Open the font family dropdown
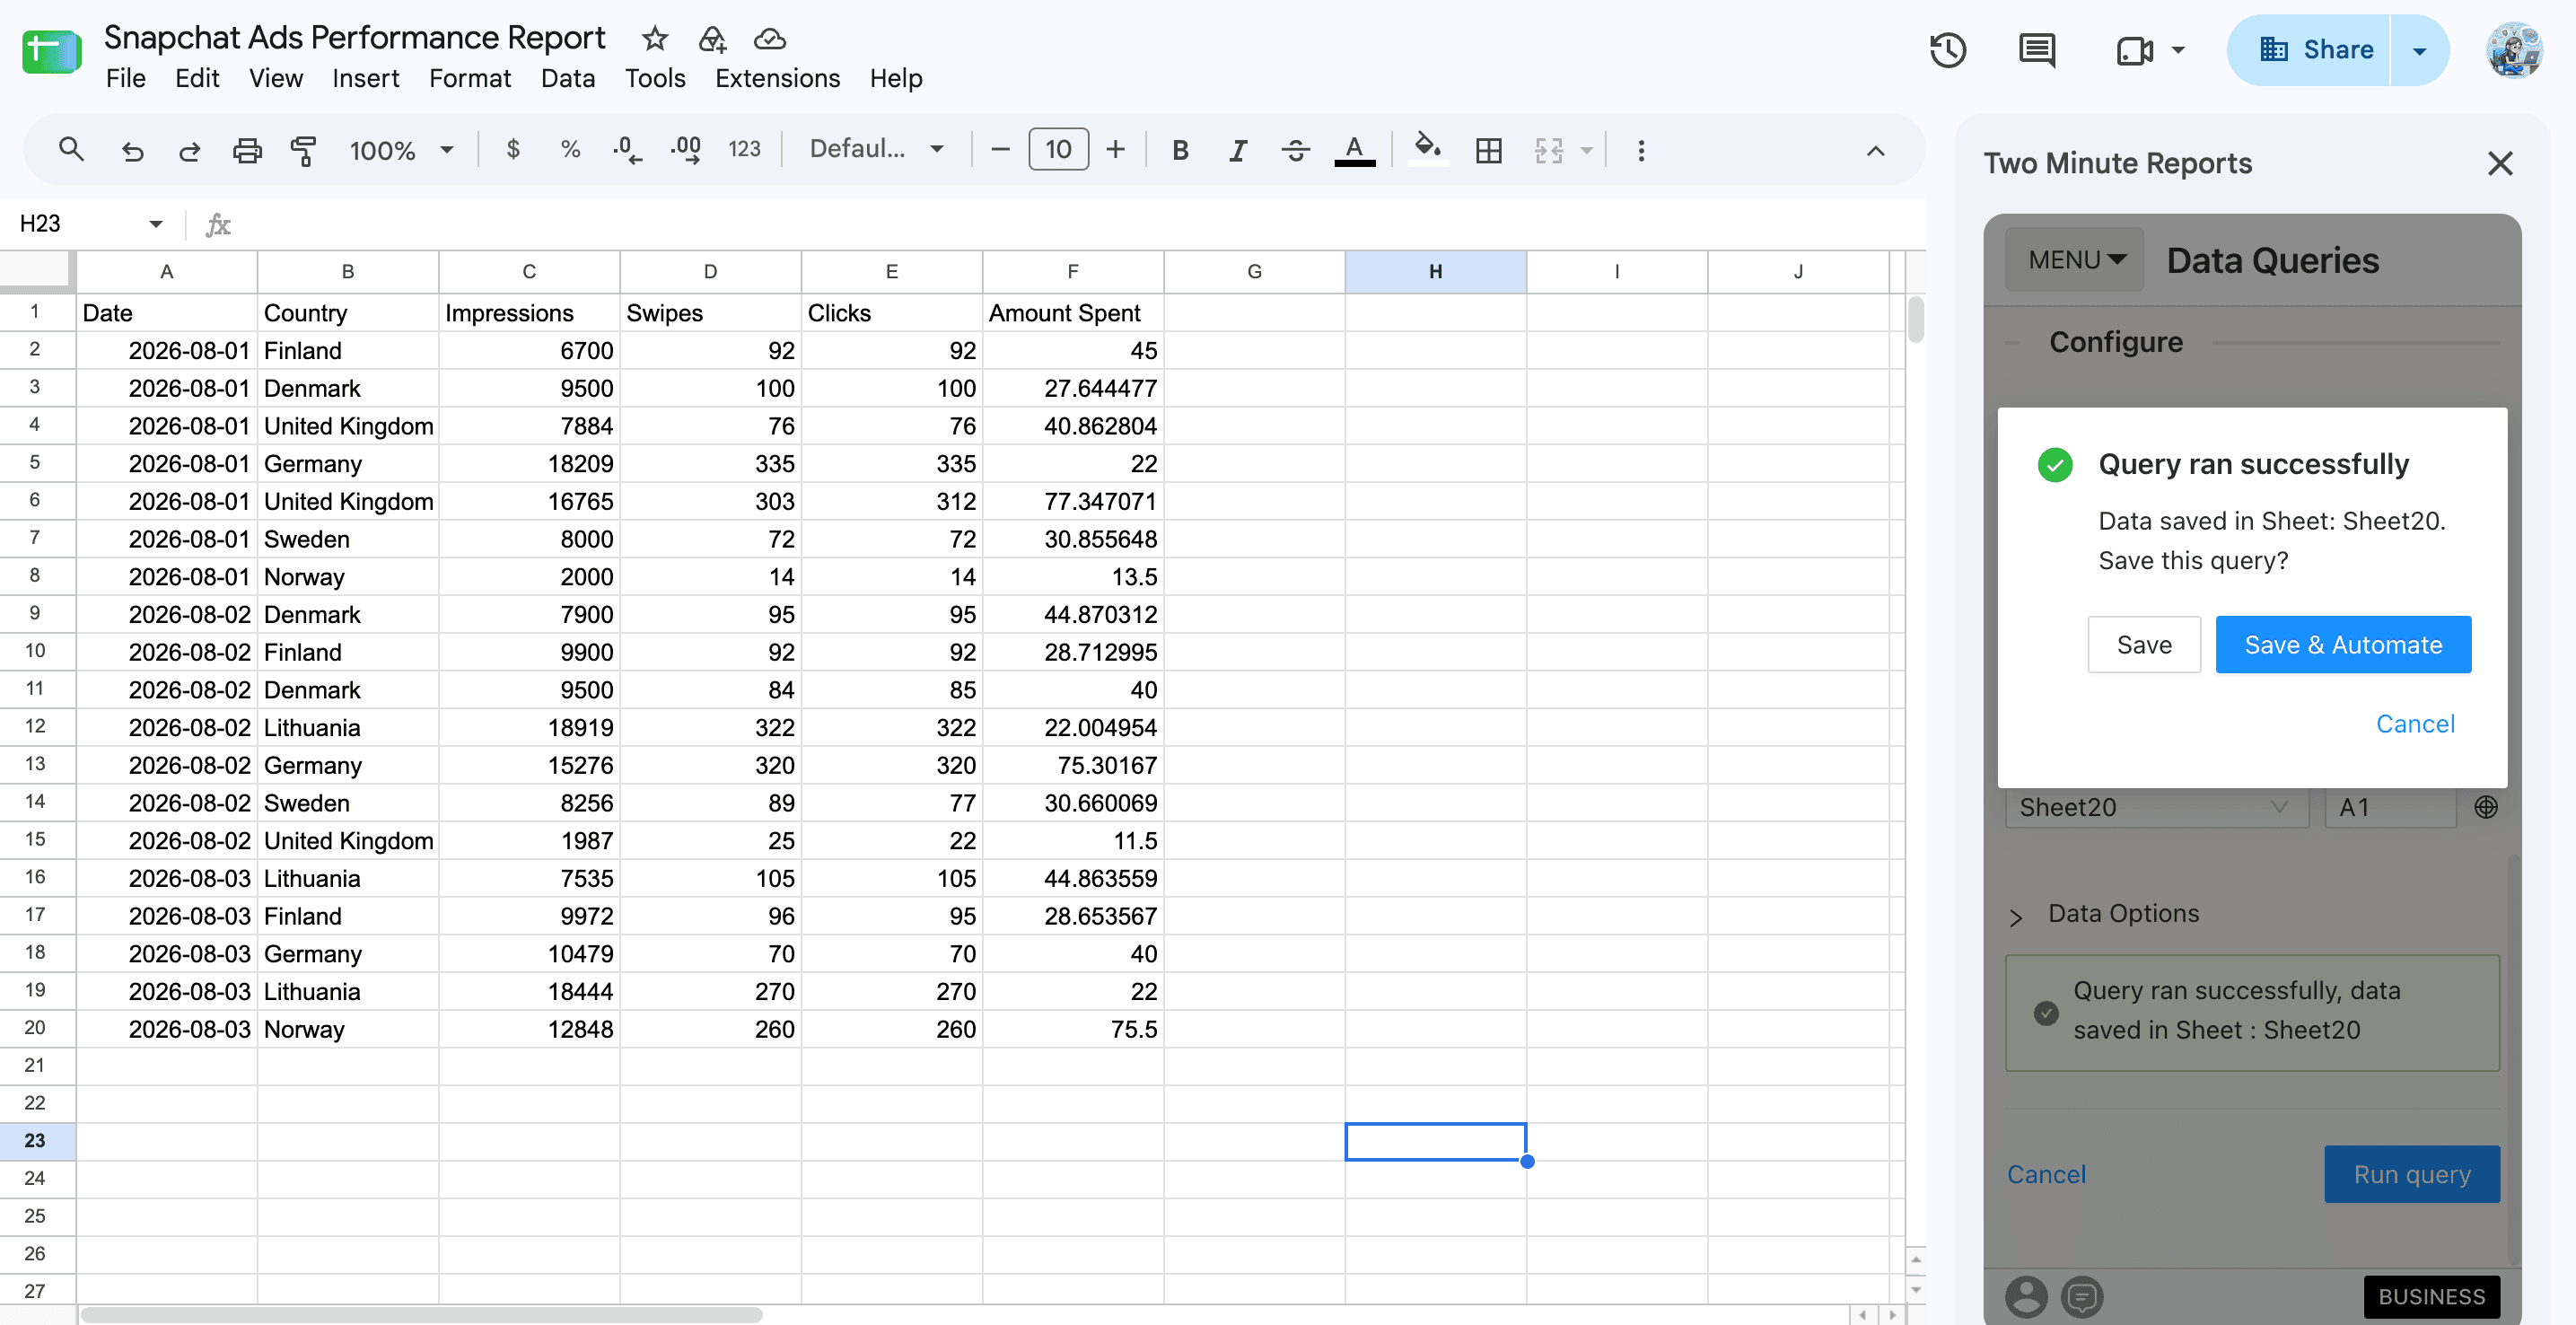The height and width of the screenshot is (1325, 2576). pos(876,150)
